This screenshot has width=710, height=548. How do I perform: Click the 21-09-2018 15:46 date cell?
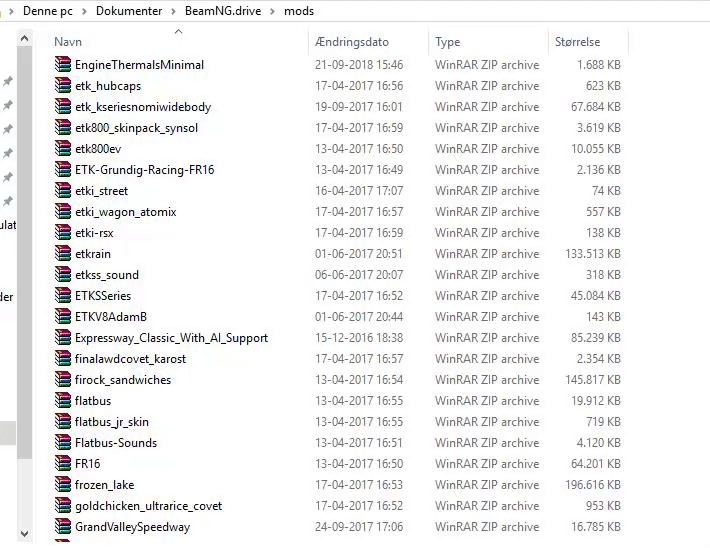(x=359, y=65)
